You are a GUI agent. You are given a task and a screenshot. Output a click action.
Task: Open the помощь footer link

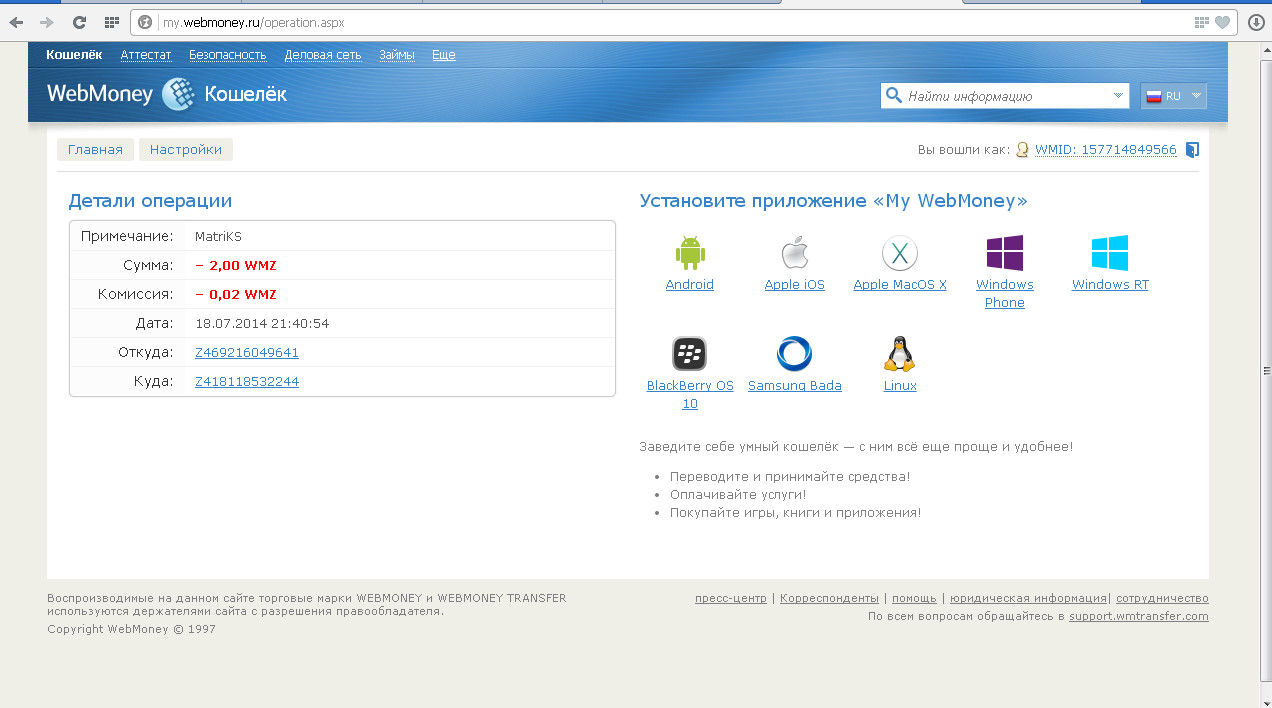click(x=914, y=599)
